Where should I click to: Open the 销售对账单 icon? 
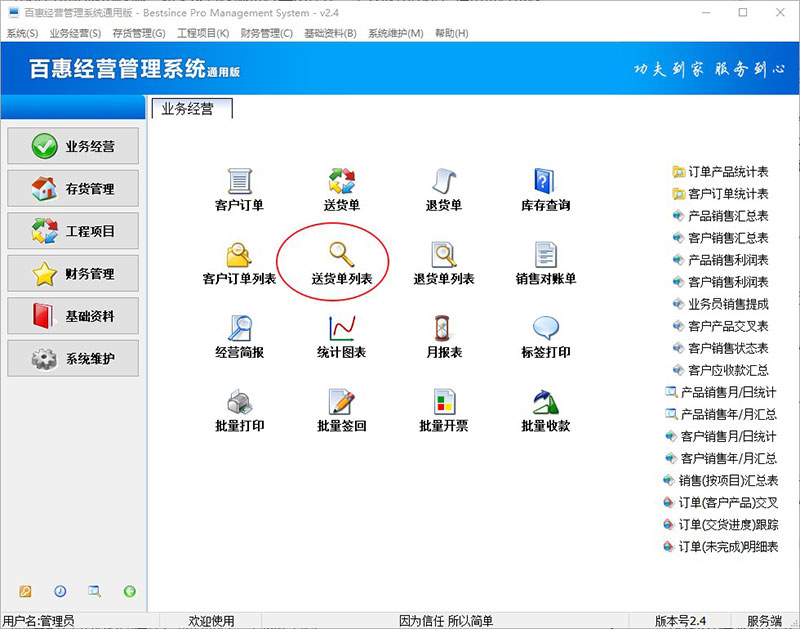545,255
